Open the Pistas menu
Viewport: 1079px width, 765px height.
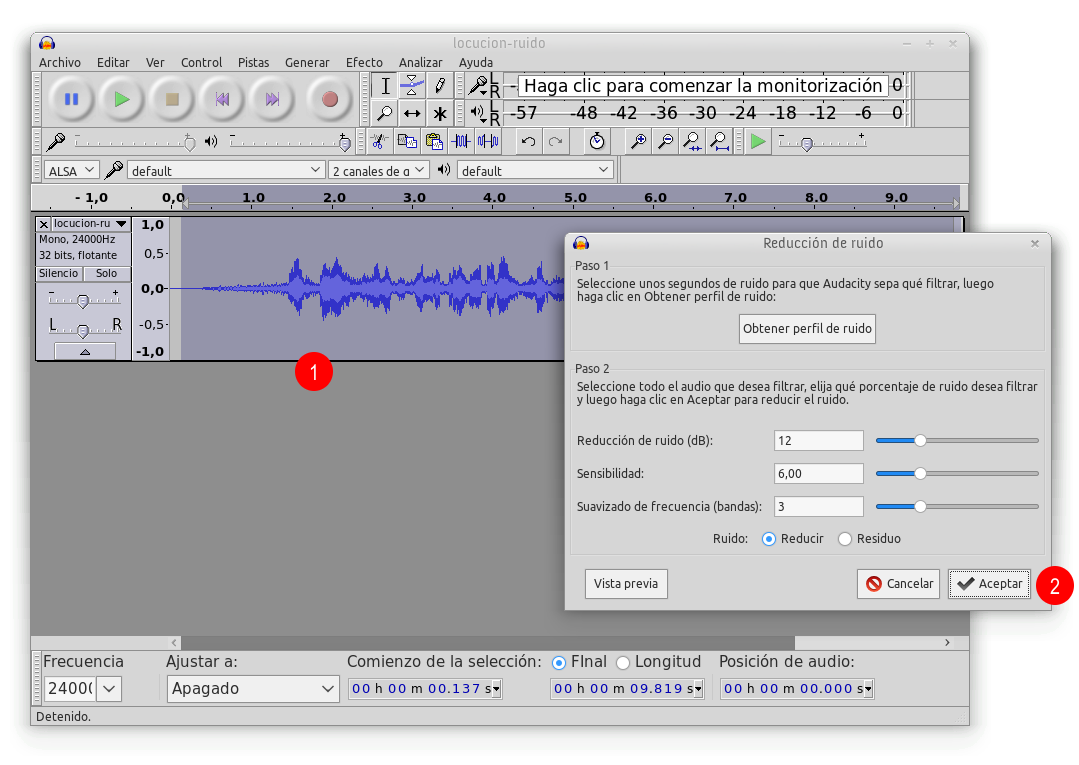253,63
